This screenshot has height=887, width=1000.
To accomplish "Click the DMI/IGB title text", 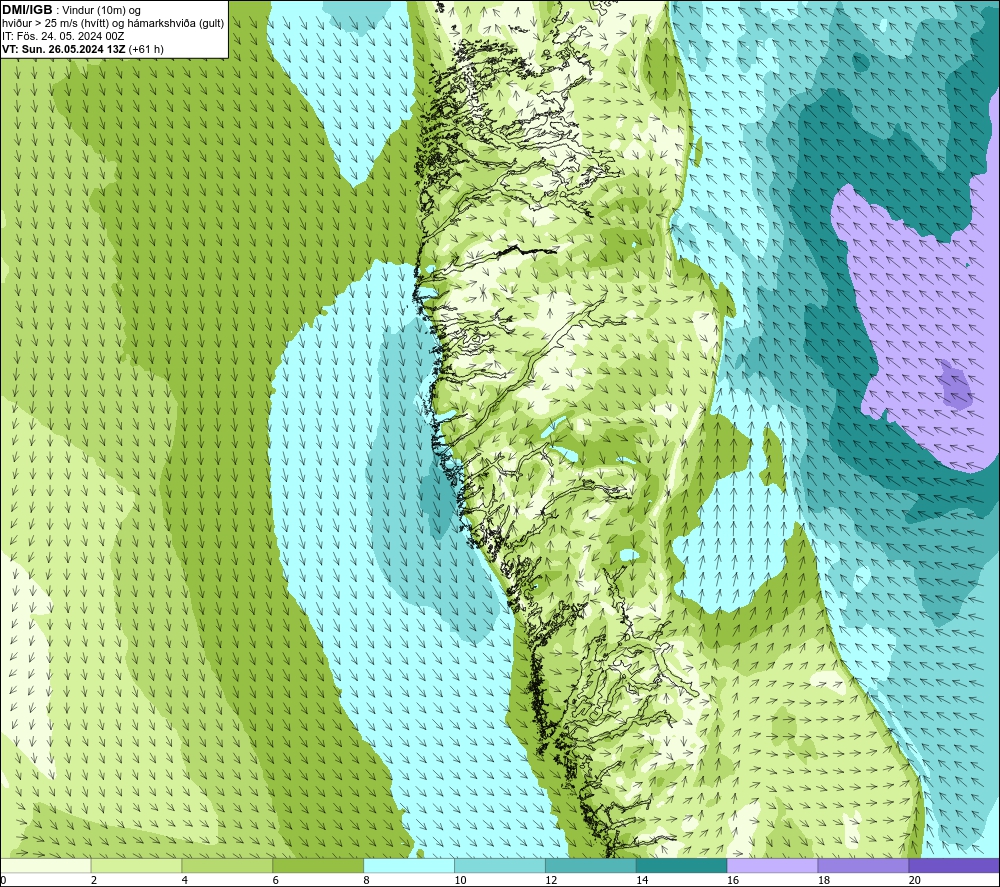I will coord(27,10).
